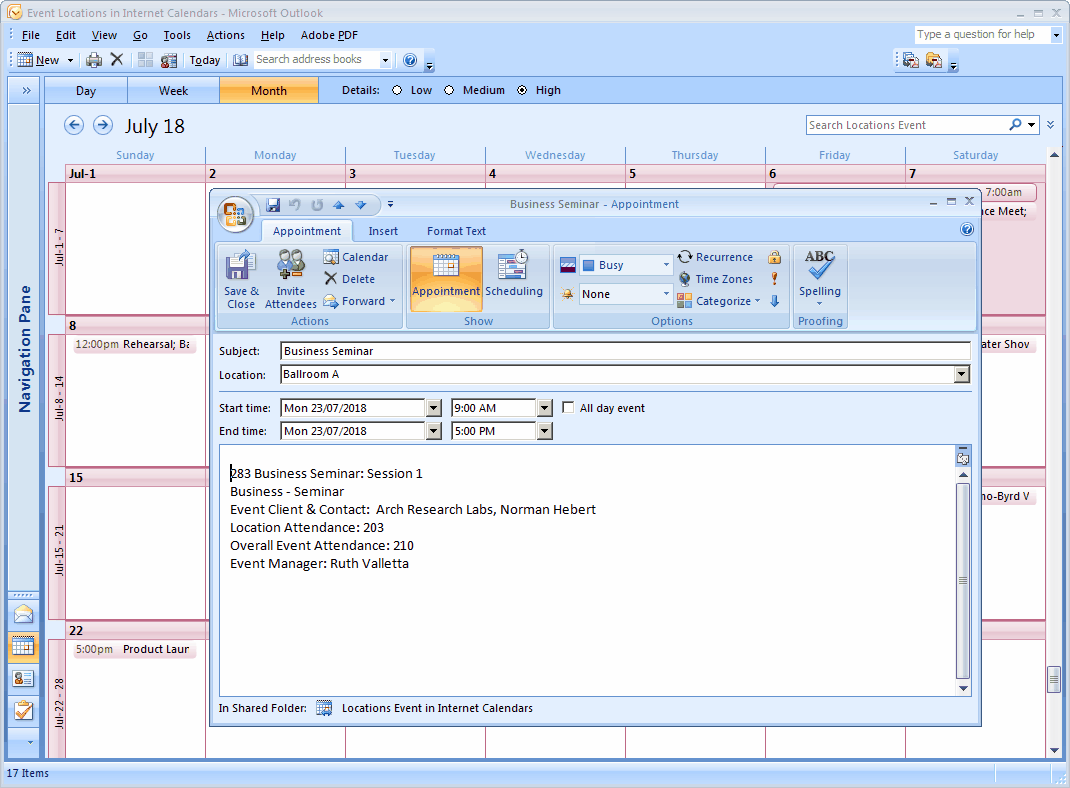Click the search magnifier icon
The image size is (1070, 788).
pyautogui.click(x=1015, y=125)
